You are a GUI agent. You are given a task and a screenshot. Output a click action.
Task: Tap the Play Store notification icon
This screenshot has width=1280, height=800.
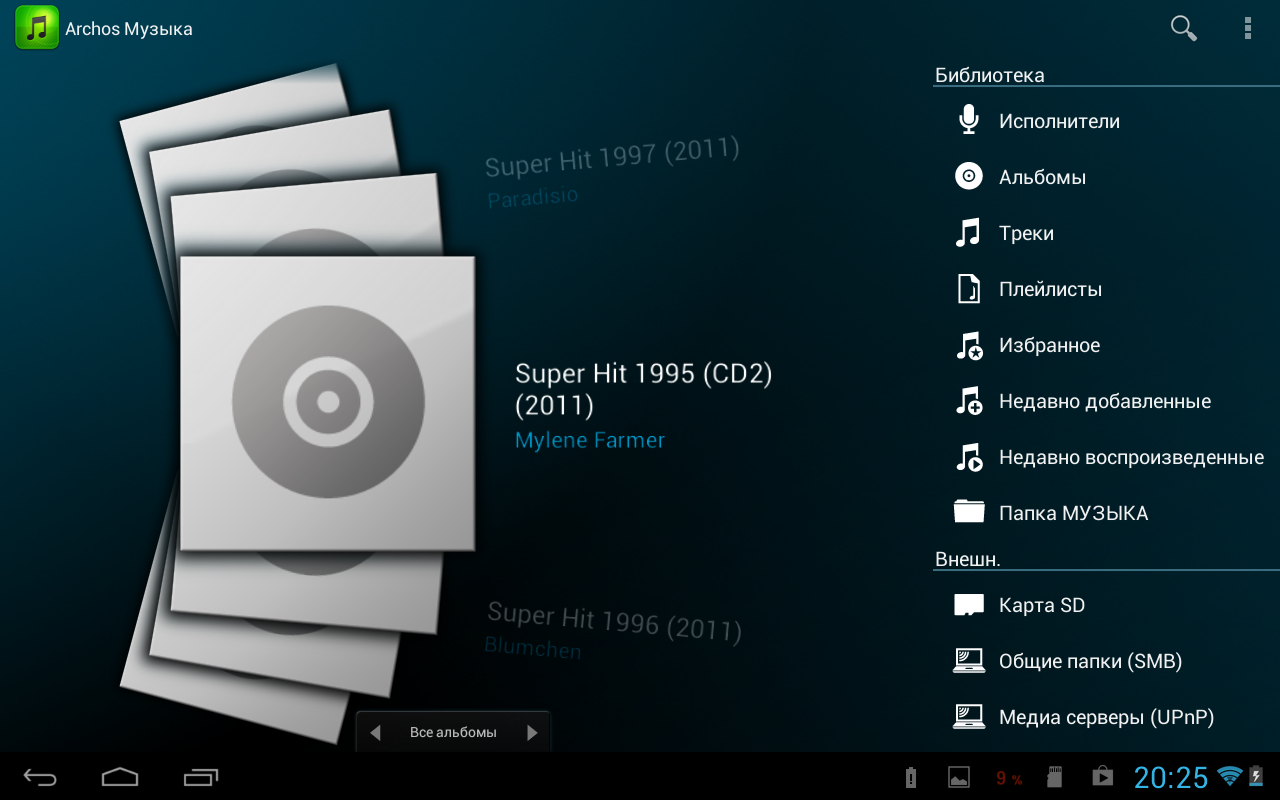pos(1101,777)
